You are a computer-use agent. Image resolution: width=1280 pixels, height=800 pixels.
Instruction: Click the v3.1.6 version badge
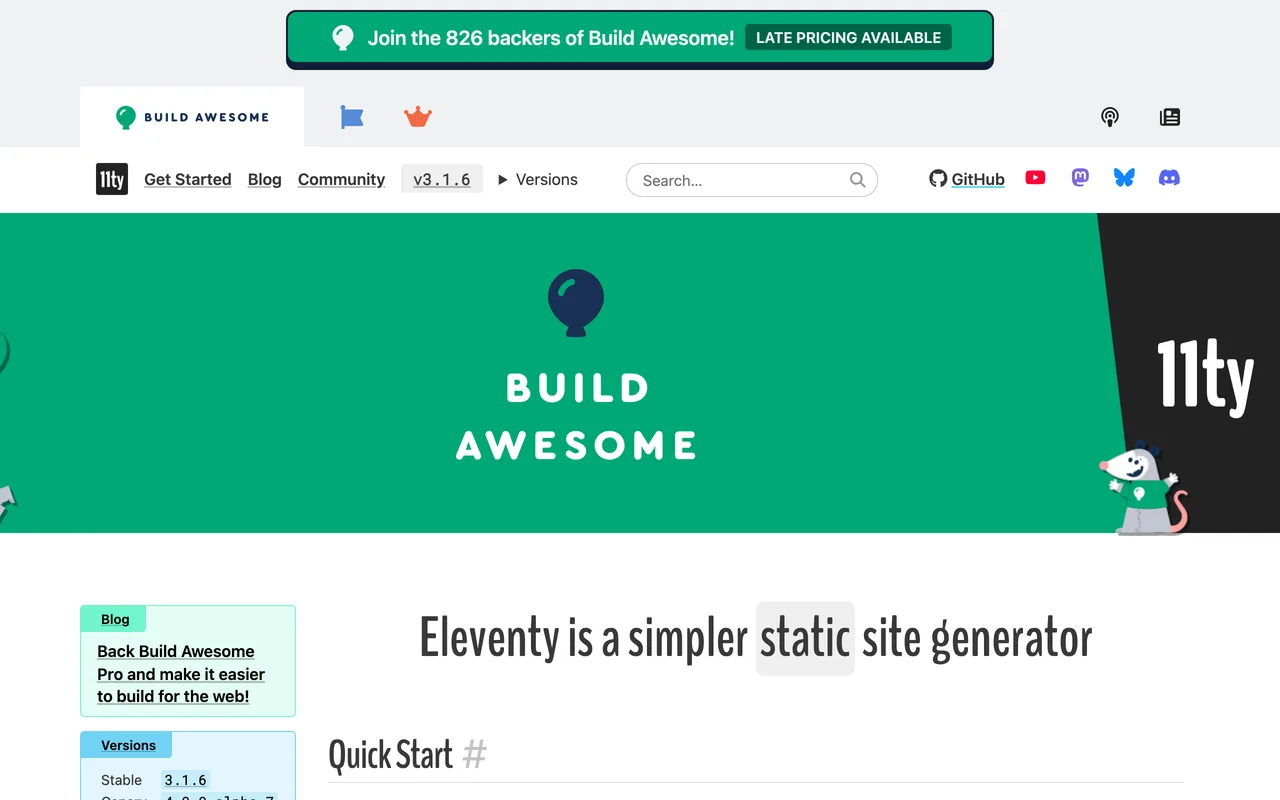tap(442, 180)
